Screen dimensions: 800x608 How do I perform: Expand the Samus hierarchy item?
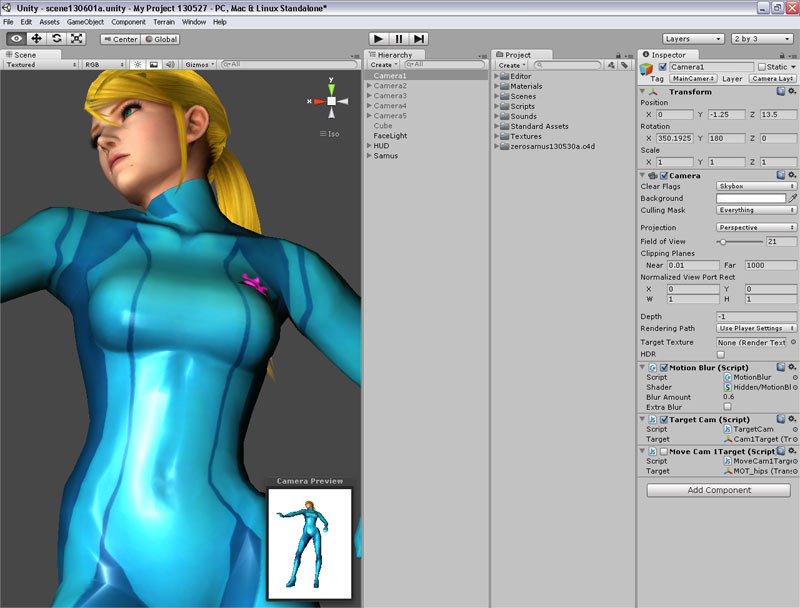coord(369,156)
